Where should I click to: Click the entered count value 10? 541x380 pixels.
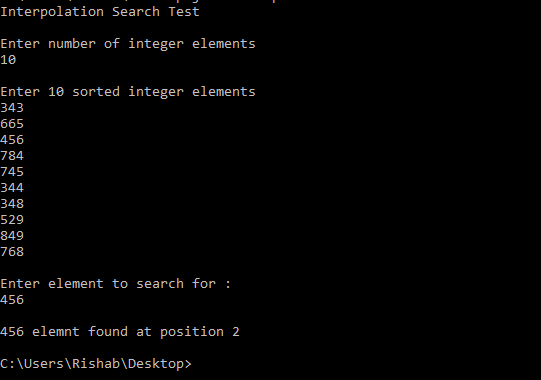pyautogui.click(x=8, y=60)
